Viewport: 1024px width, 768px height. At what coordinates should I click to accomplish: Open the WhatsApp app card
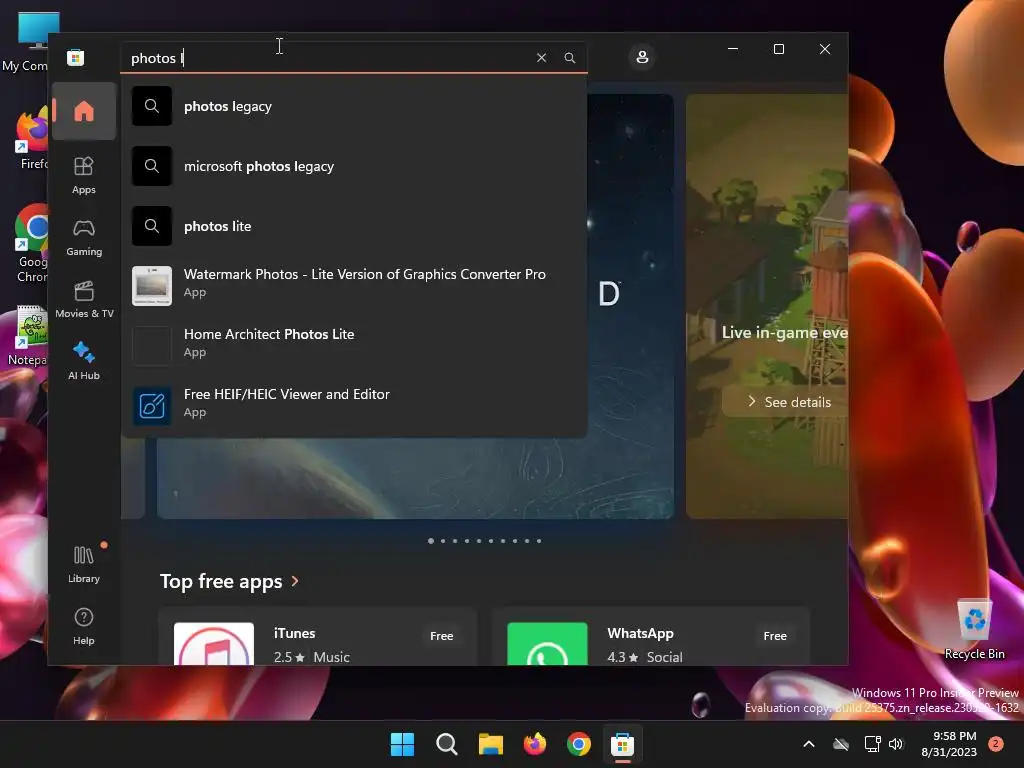(x=651, y=637)
